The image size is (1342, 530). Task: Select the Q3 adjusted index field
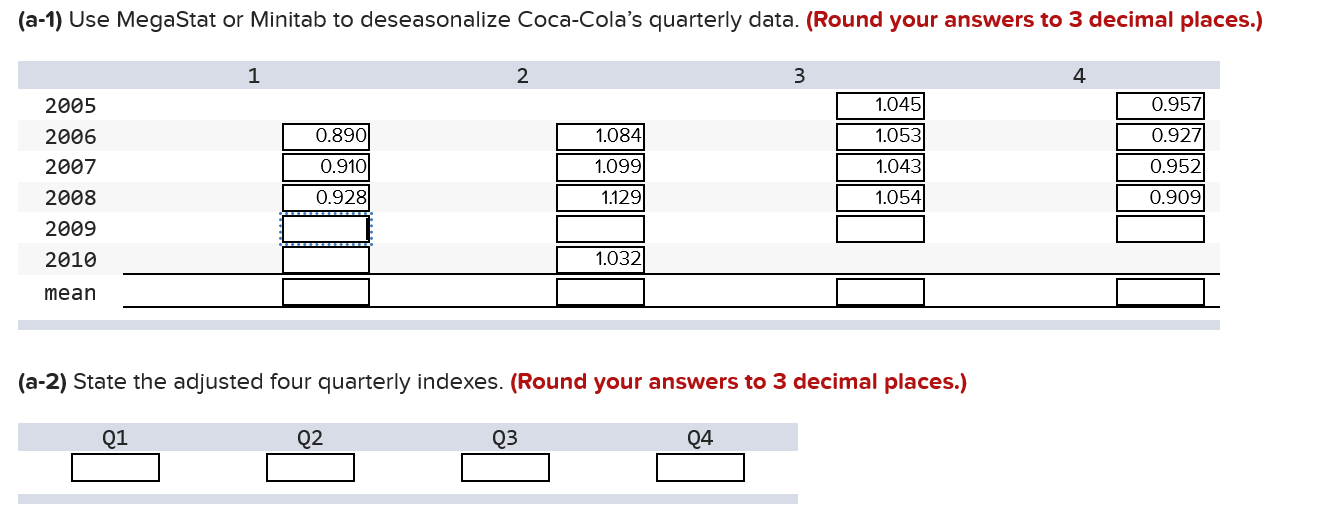[x=505, y=467]
